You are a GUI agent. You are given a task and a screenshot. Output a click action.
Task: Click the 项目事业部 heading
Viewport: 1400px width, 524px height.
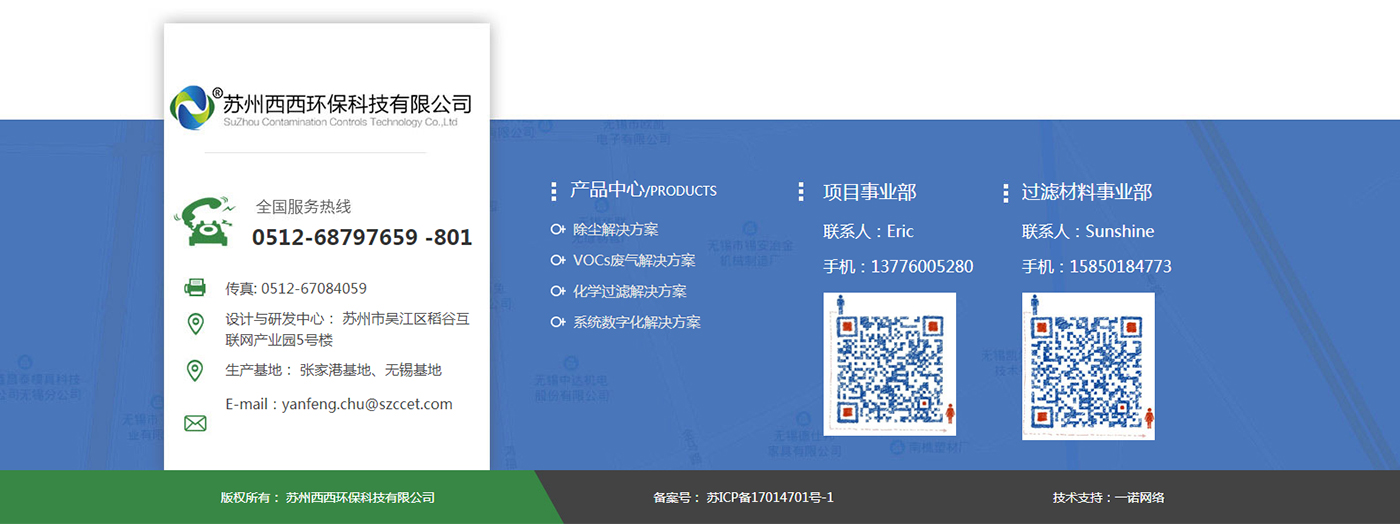point(870,192)
